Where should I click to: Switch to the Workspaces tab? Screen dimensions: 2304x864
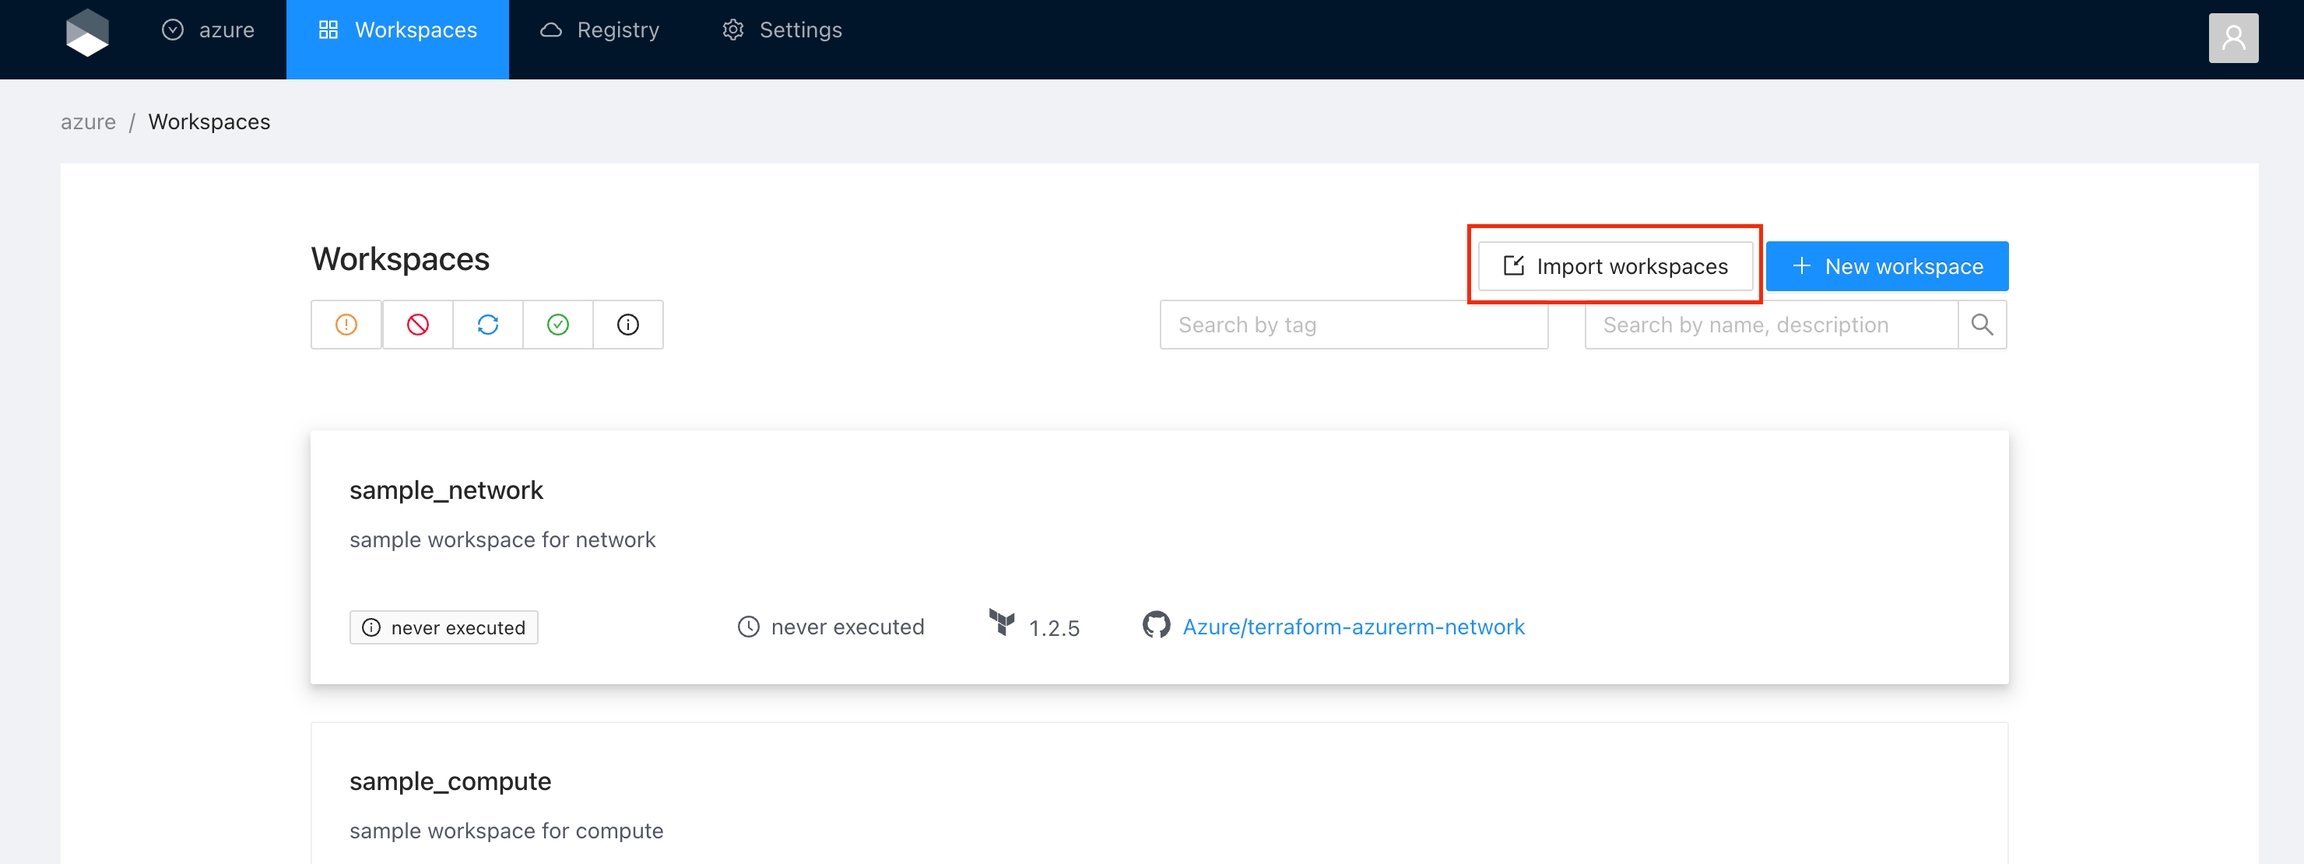[x=397, y=30]
